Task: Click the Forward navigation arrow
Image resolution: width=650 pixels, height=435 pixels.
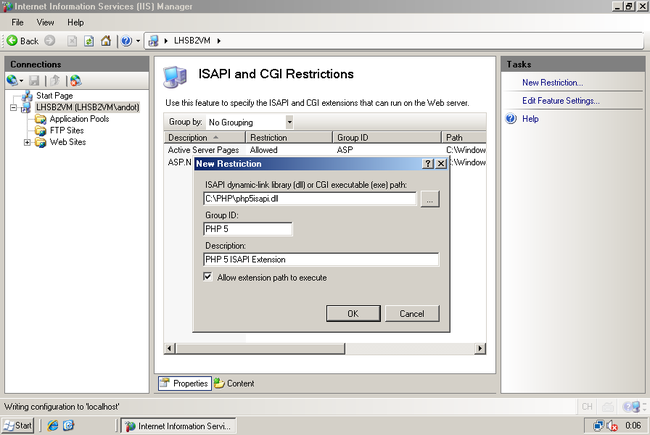Action: (50, 41)
